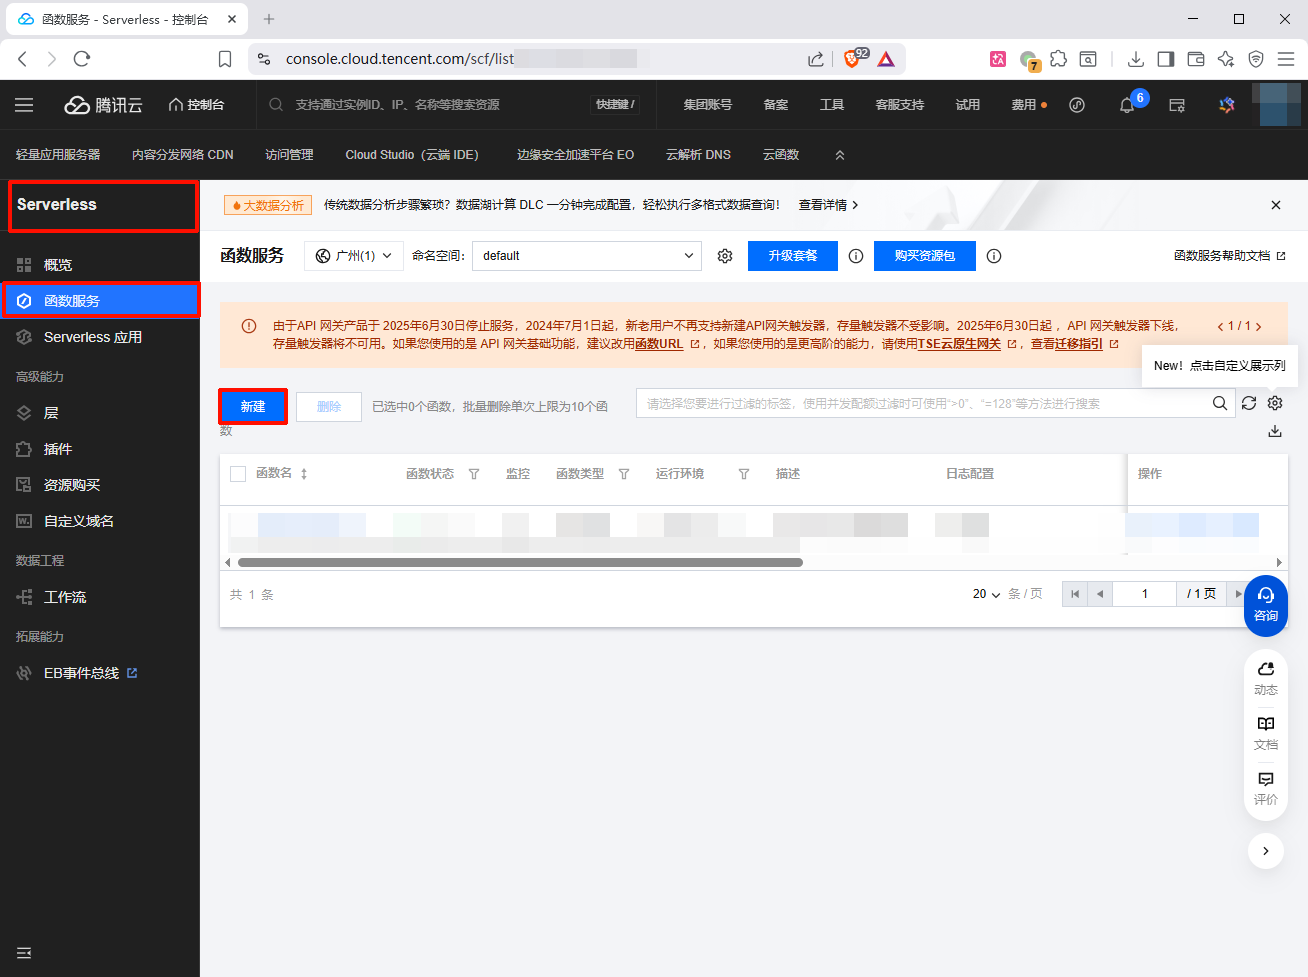Open the 咨询 support chat bubble

[1266, 604]
